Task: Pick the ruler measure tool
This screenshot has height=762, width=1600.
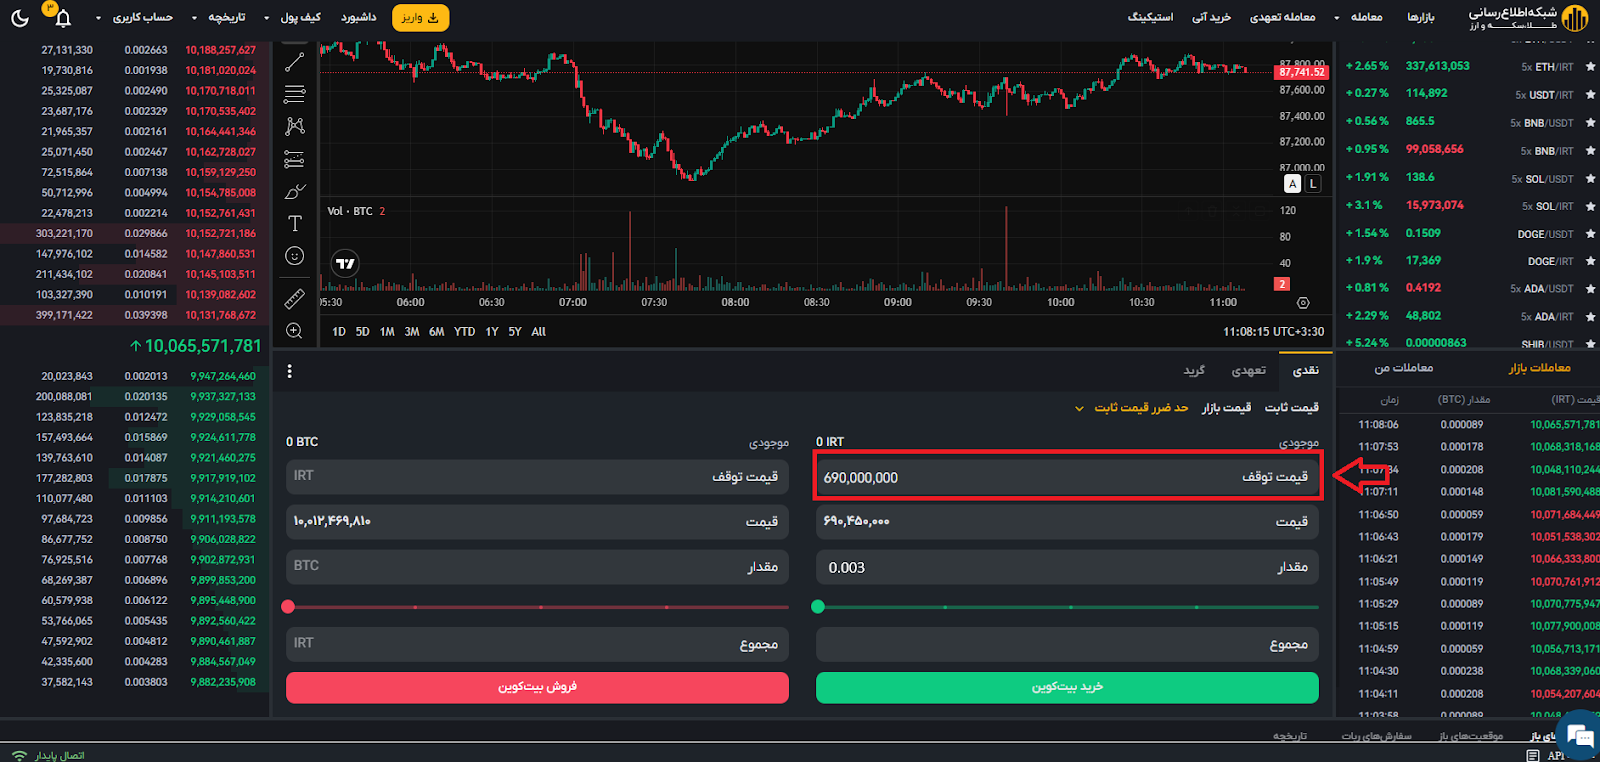Action: [294, 298]
